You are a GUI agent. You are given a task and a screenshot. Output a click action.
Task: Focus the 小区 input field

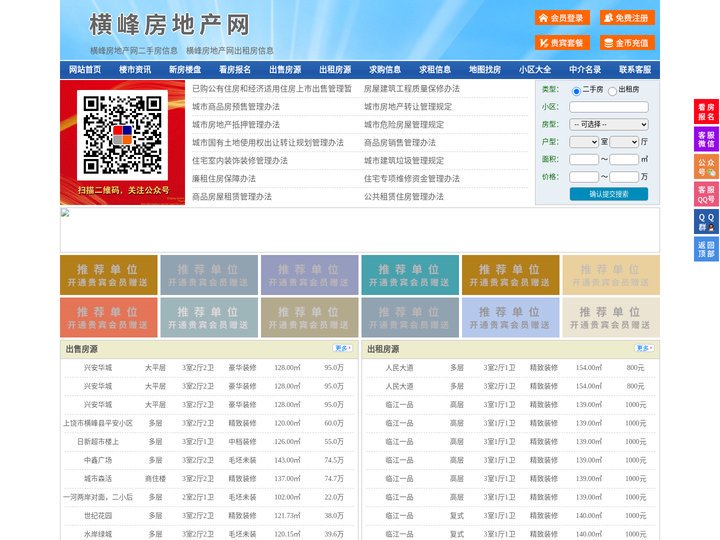click(x=609, y=107)
